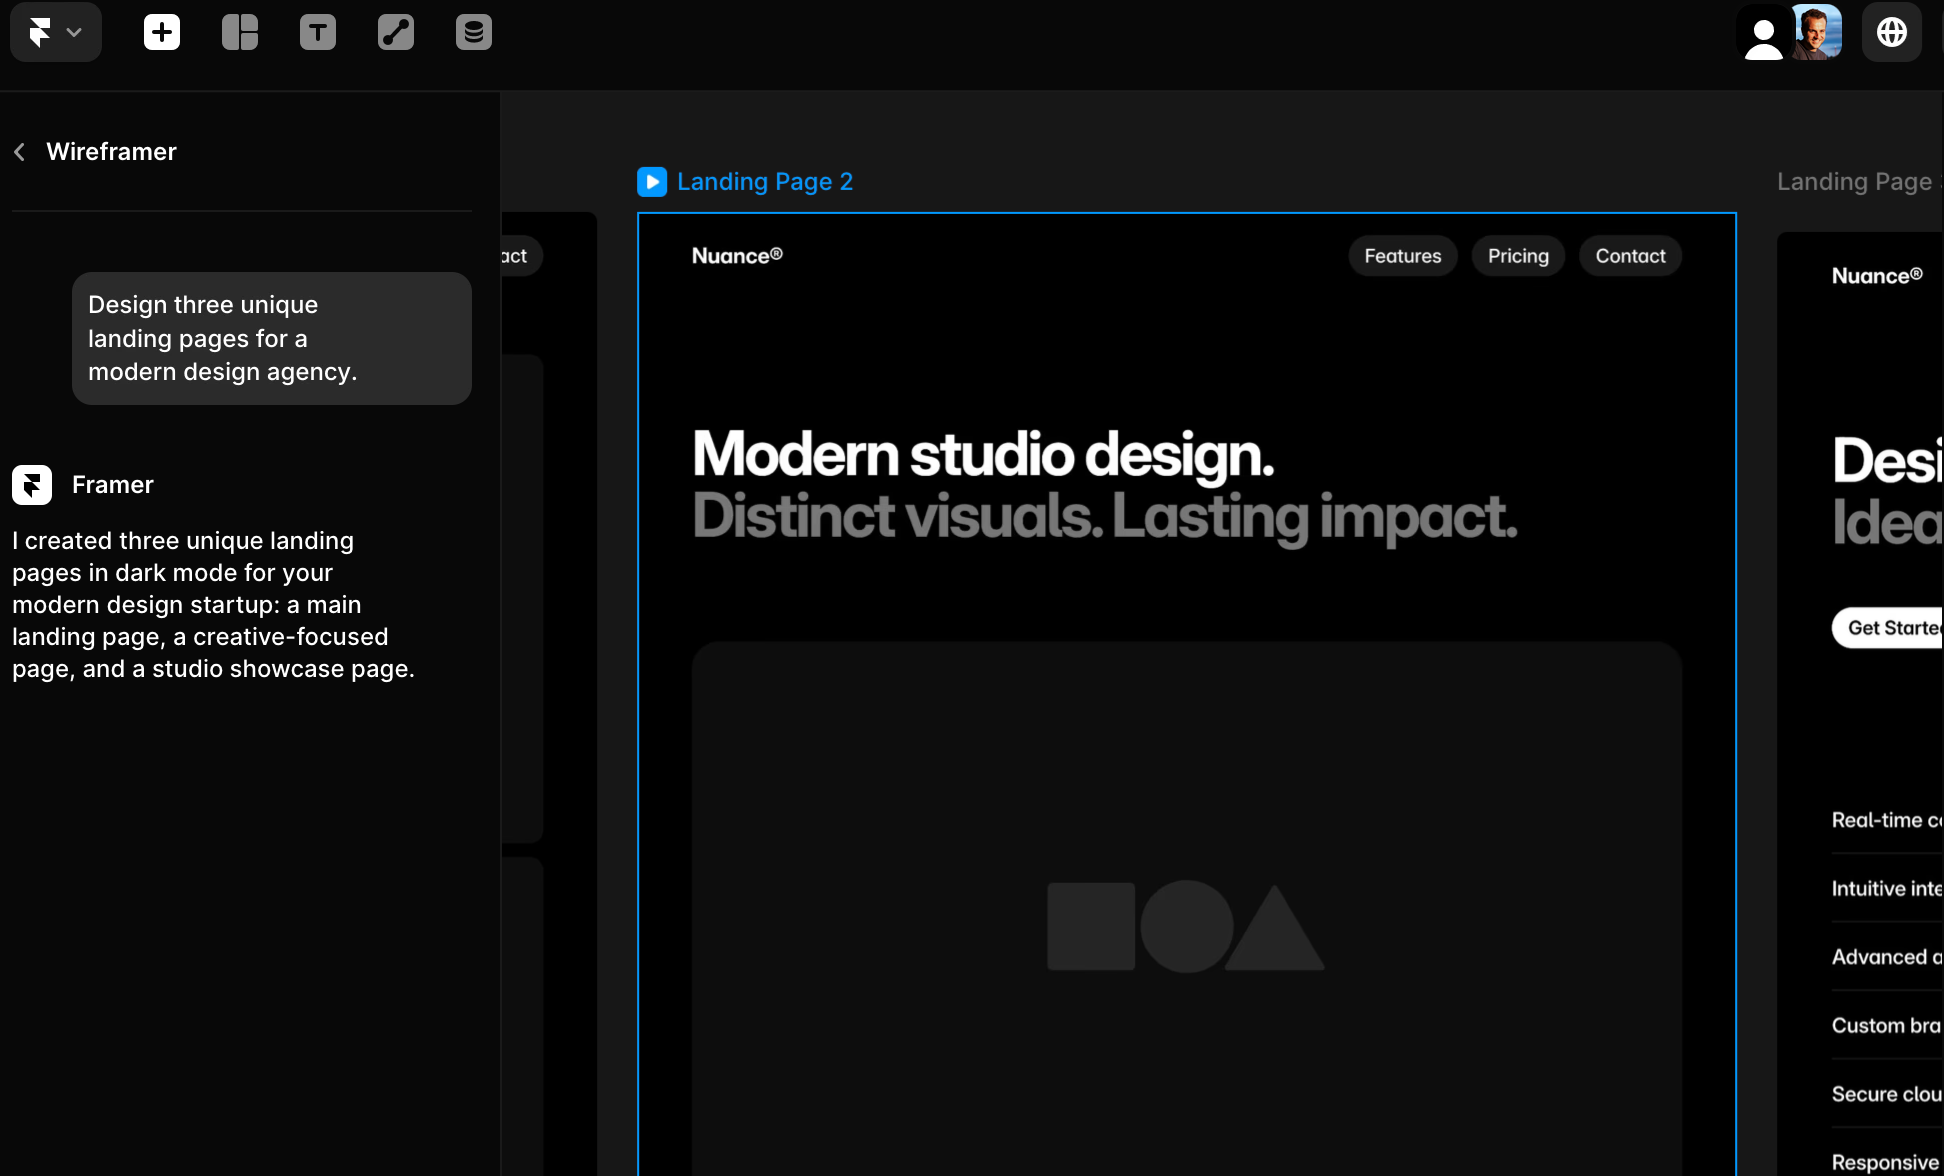
Task: Click the Framer assistant logo icon
Action: pos(32,485)
